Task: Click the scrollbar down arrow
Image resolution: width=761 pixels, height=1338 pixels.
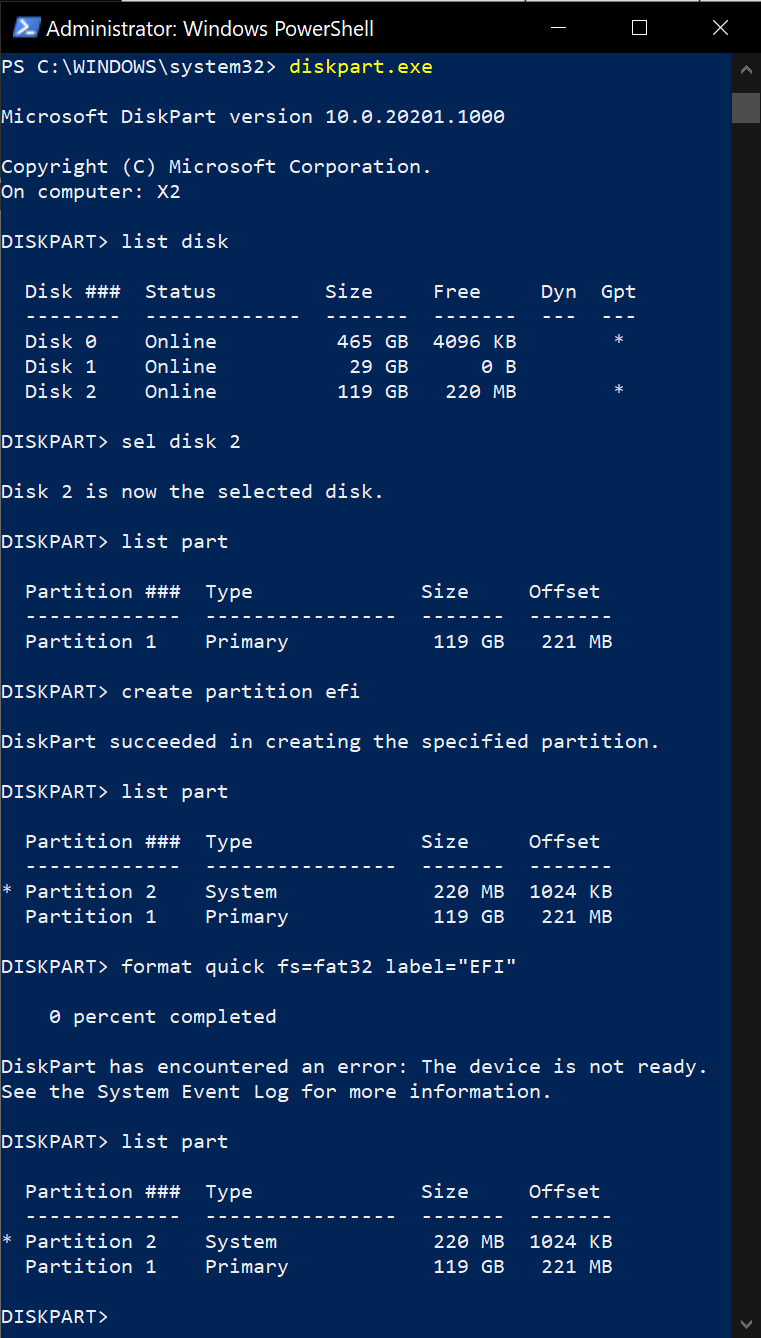Action: click(746, 1321)
